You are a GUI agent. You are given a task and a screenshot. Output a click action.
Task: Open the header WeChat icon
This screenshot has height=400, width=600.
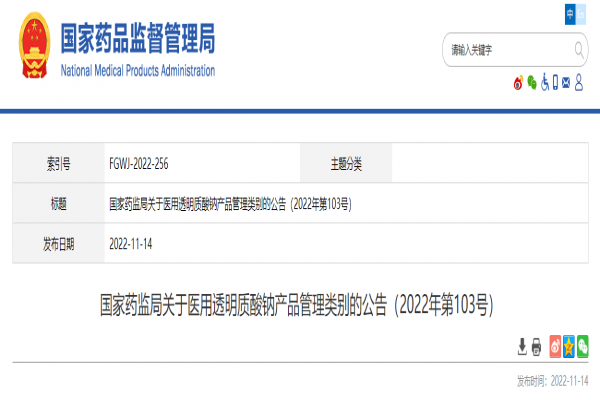coord(532,82)
